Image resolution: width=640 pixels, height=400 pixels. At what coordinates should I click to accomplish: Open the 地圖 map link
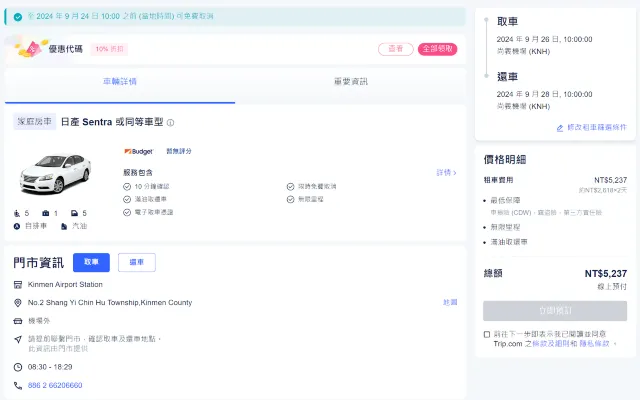450,302
